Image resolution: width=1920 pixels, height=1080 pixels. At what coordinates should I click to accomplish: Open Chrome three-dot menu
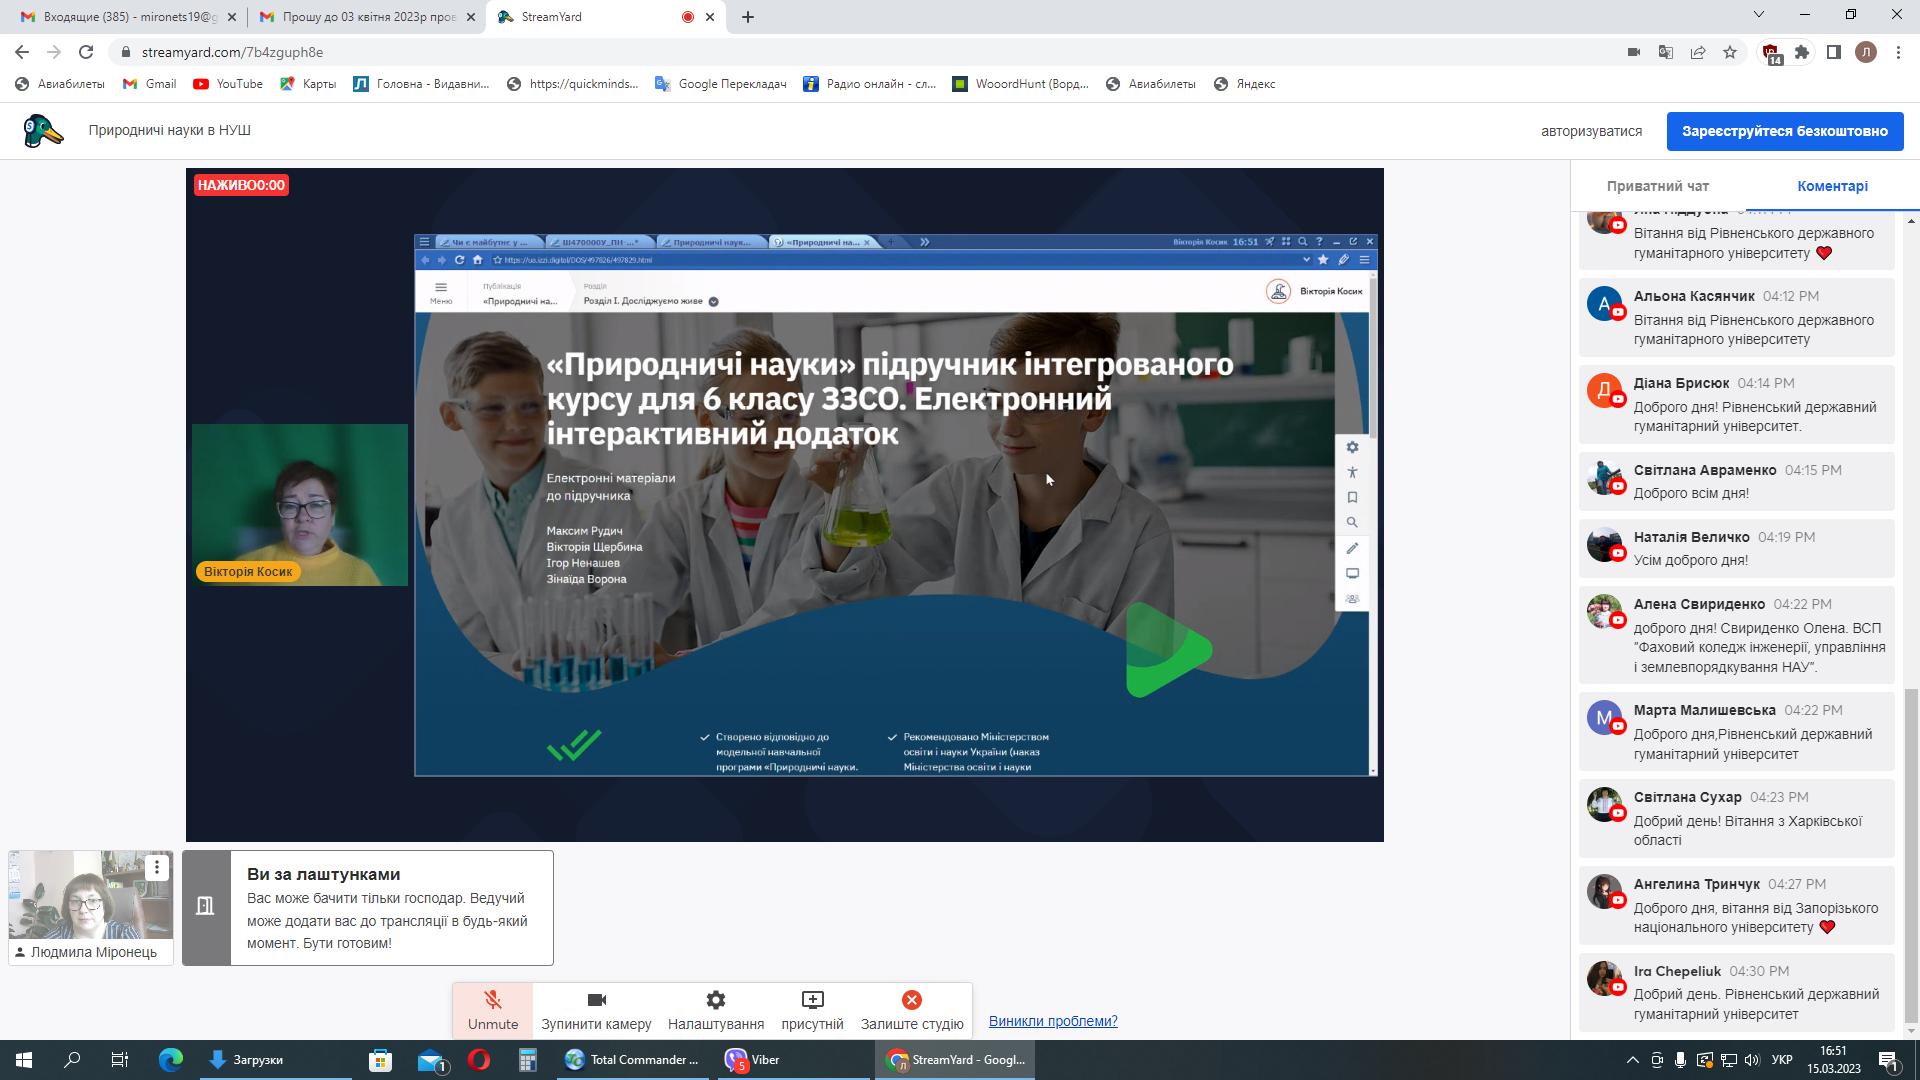click(1898, 52)
